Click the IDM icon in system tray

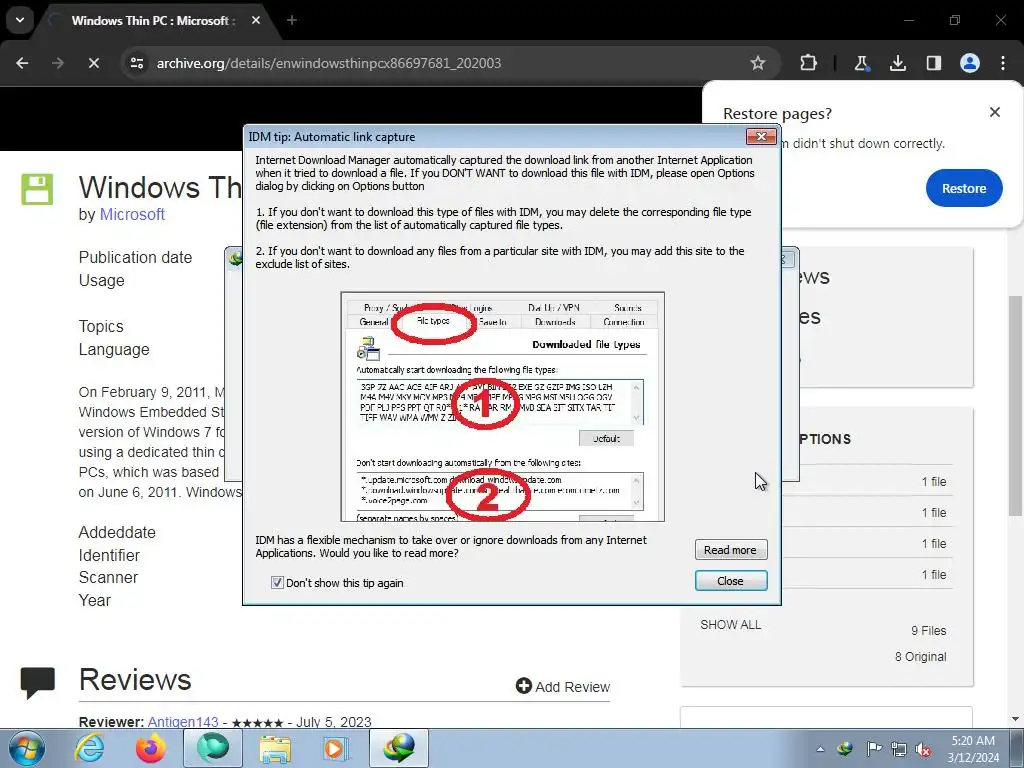click(846, 749)
